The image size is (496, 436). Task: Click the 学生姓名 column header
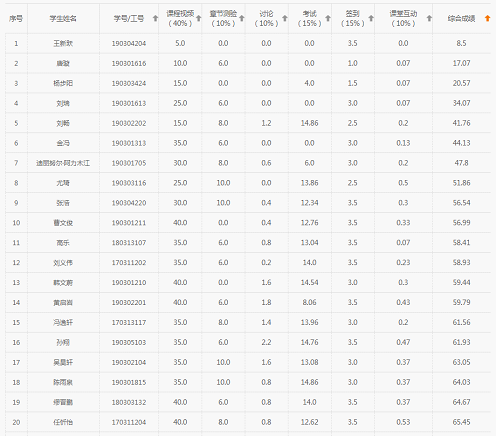point(63,19)
